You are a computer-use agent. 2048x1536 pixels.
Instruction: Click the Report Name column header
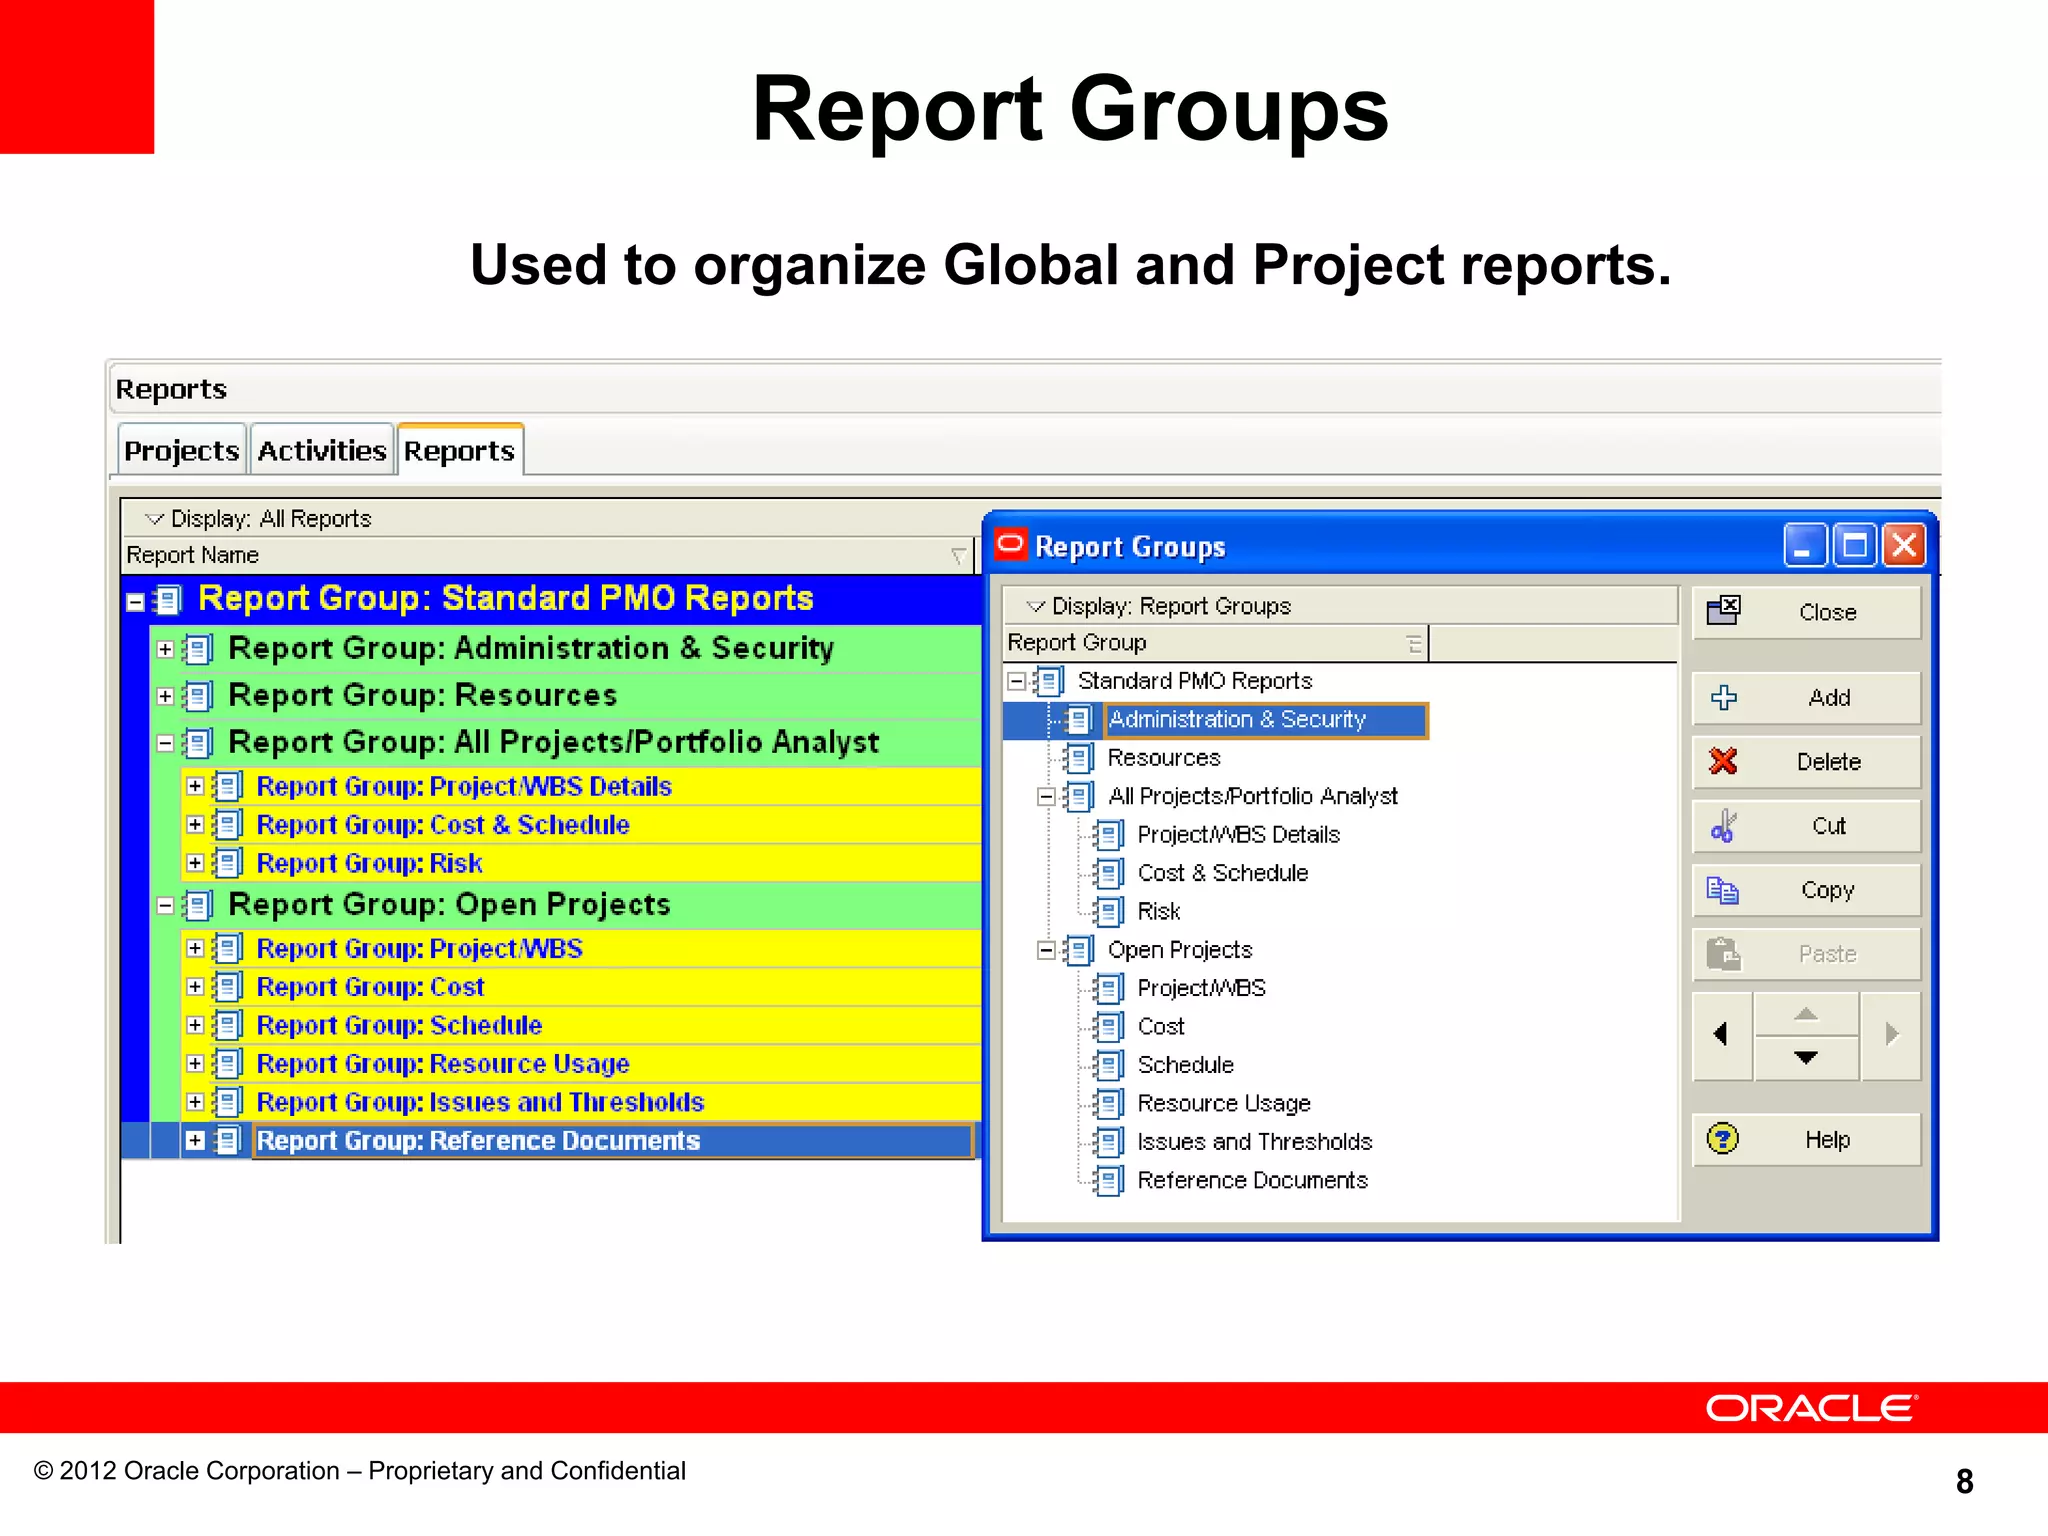tap(548, 555)
